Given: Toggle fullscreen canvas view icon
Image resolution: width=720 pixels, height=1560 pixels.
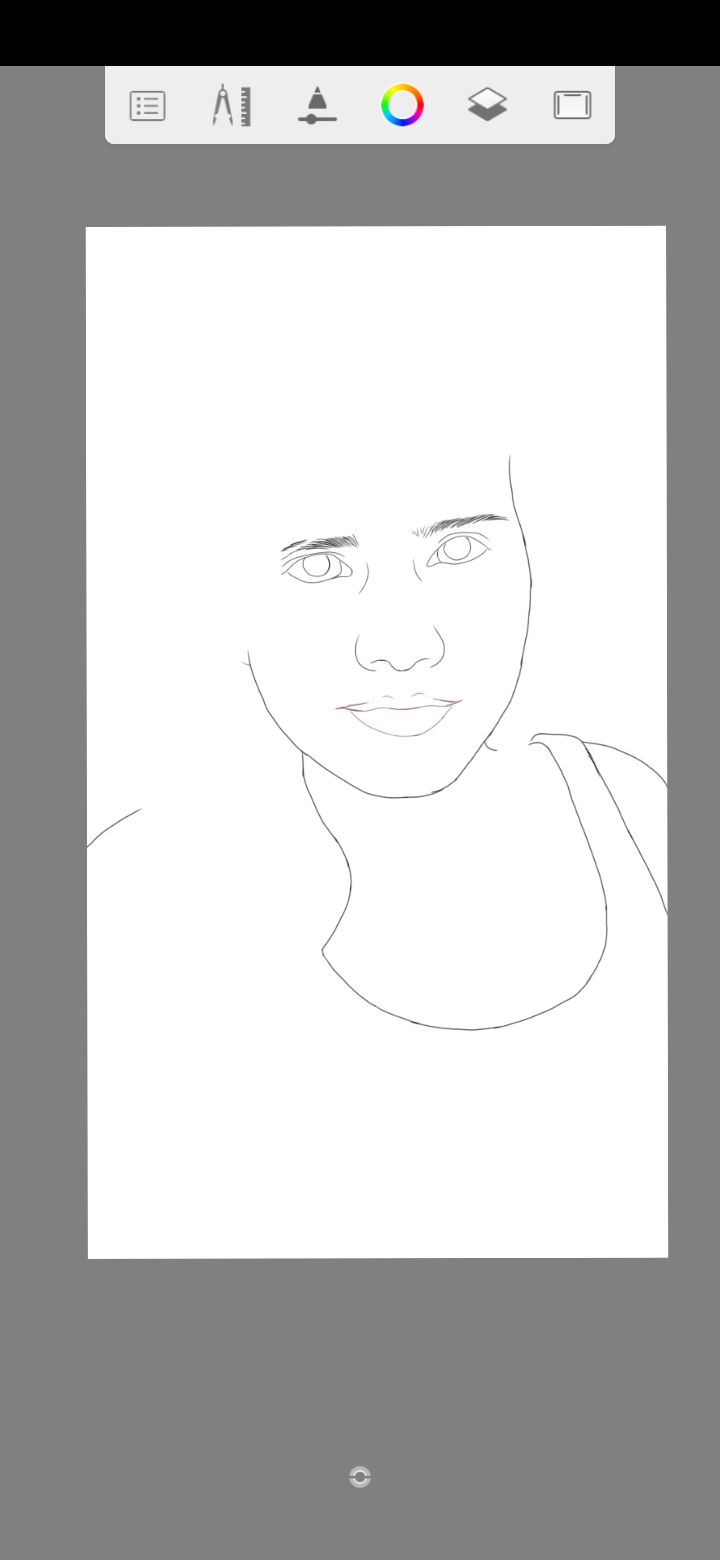Looking at the screenshot, I should click(x=573, y=105).
